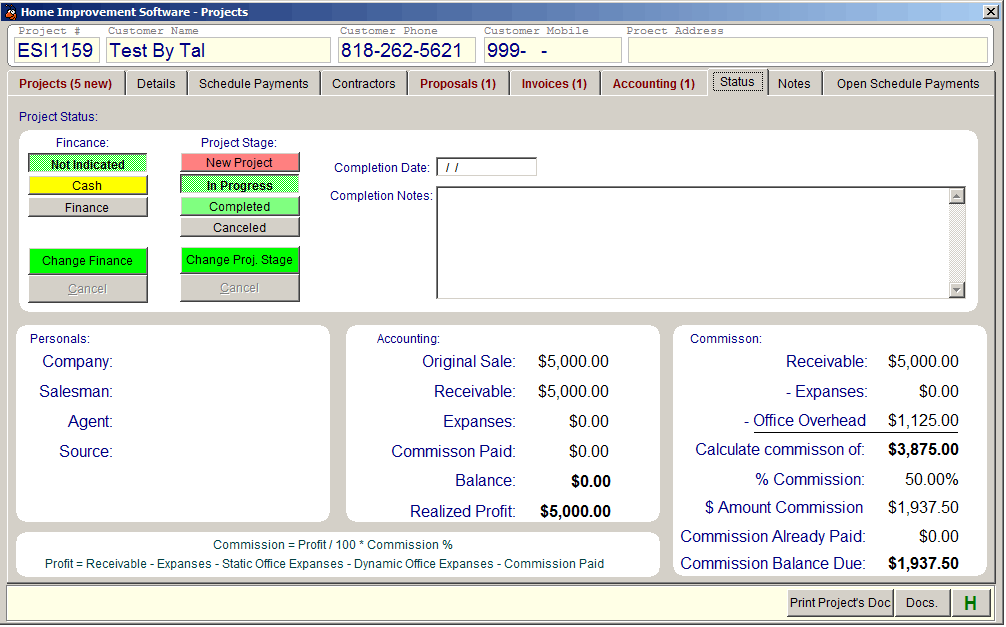The height and width of the screenshot is (627, 1006).
Task: Click the Office Overhead value $1,125.00
Action: [923, 420]
